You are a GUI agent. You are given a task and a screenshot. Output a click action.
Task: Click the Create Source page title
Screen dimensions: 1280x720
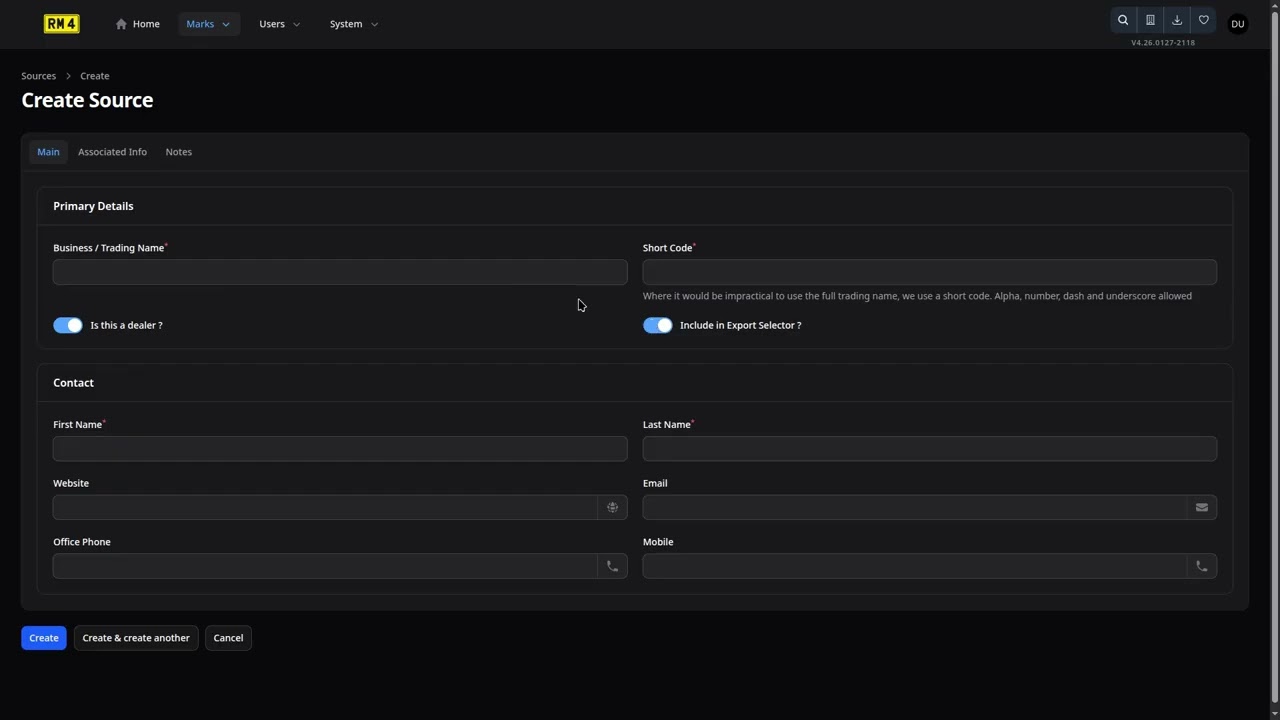[87, 100]
